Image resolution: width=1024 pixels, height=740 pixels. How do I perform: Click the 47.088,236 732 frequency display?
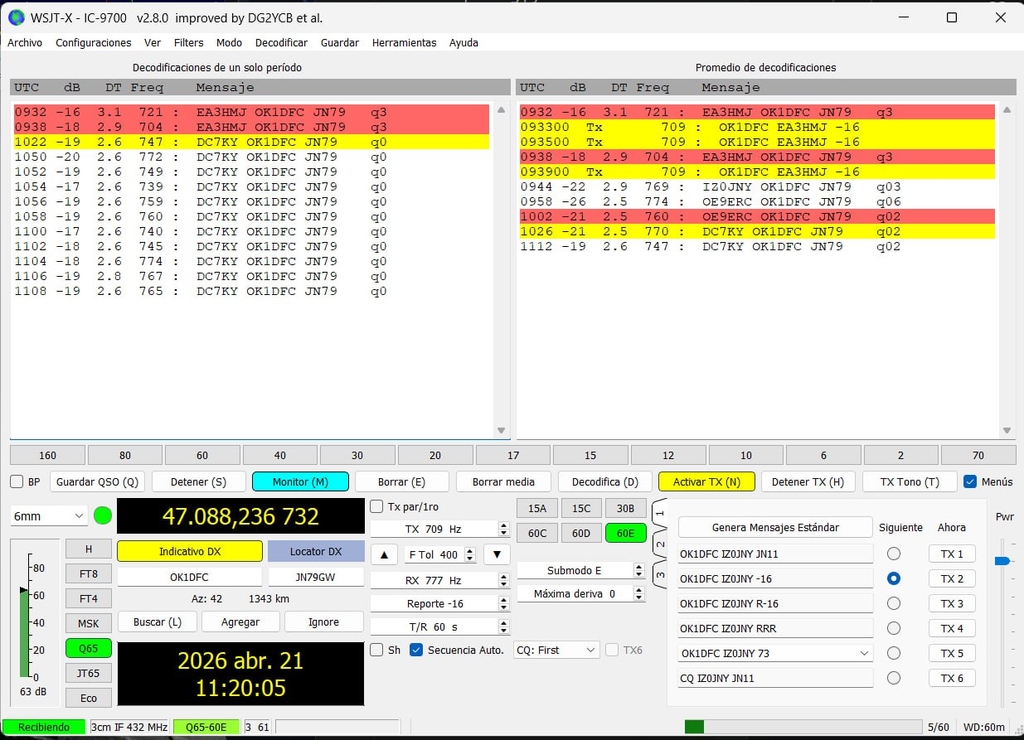tap(241, 516)
